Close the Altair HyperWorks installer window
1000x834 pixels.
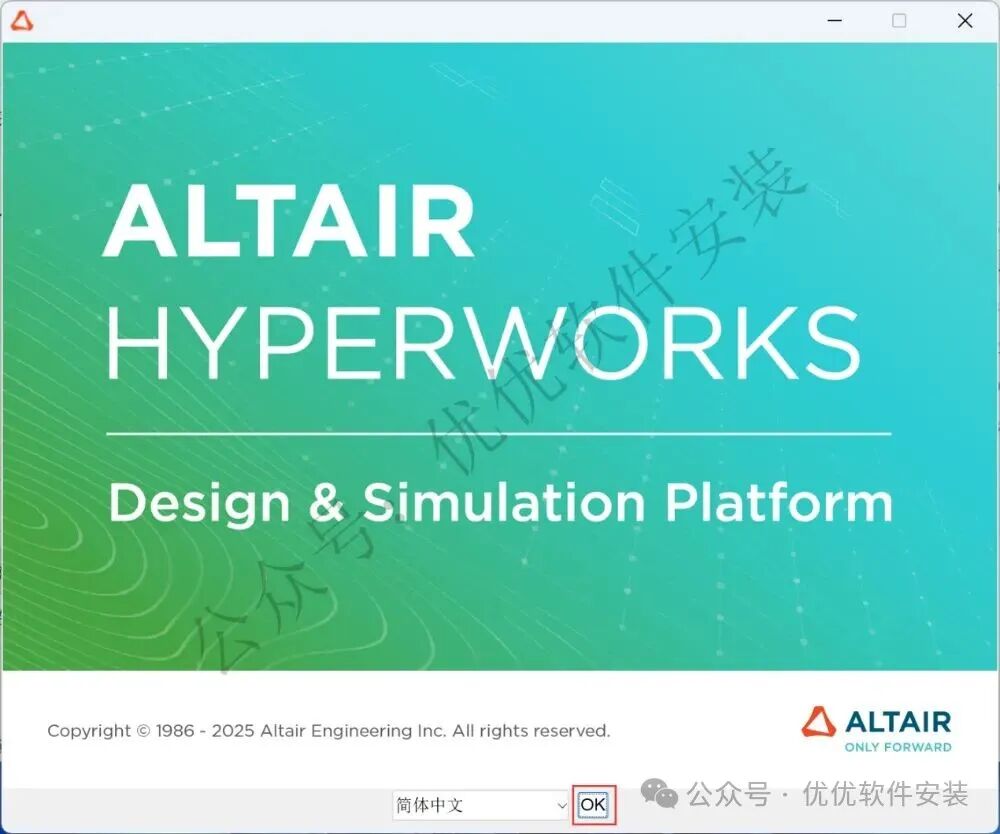965,21
